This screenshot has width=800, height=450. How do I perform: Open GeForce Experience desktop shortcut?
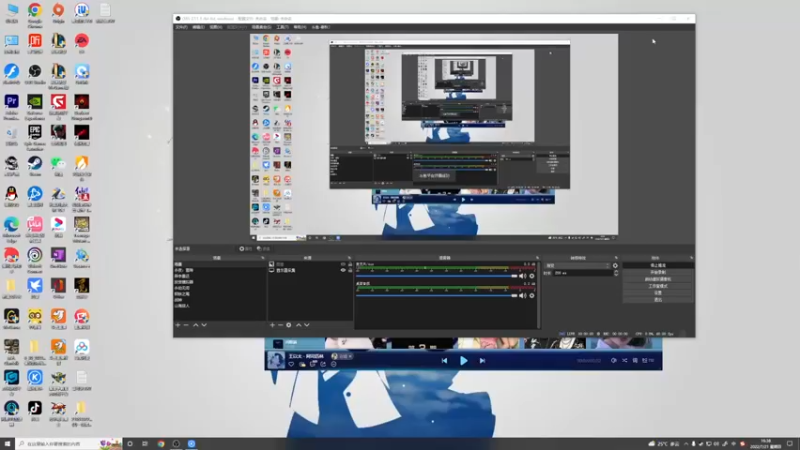[35, 107]
